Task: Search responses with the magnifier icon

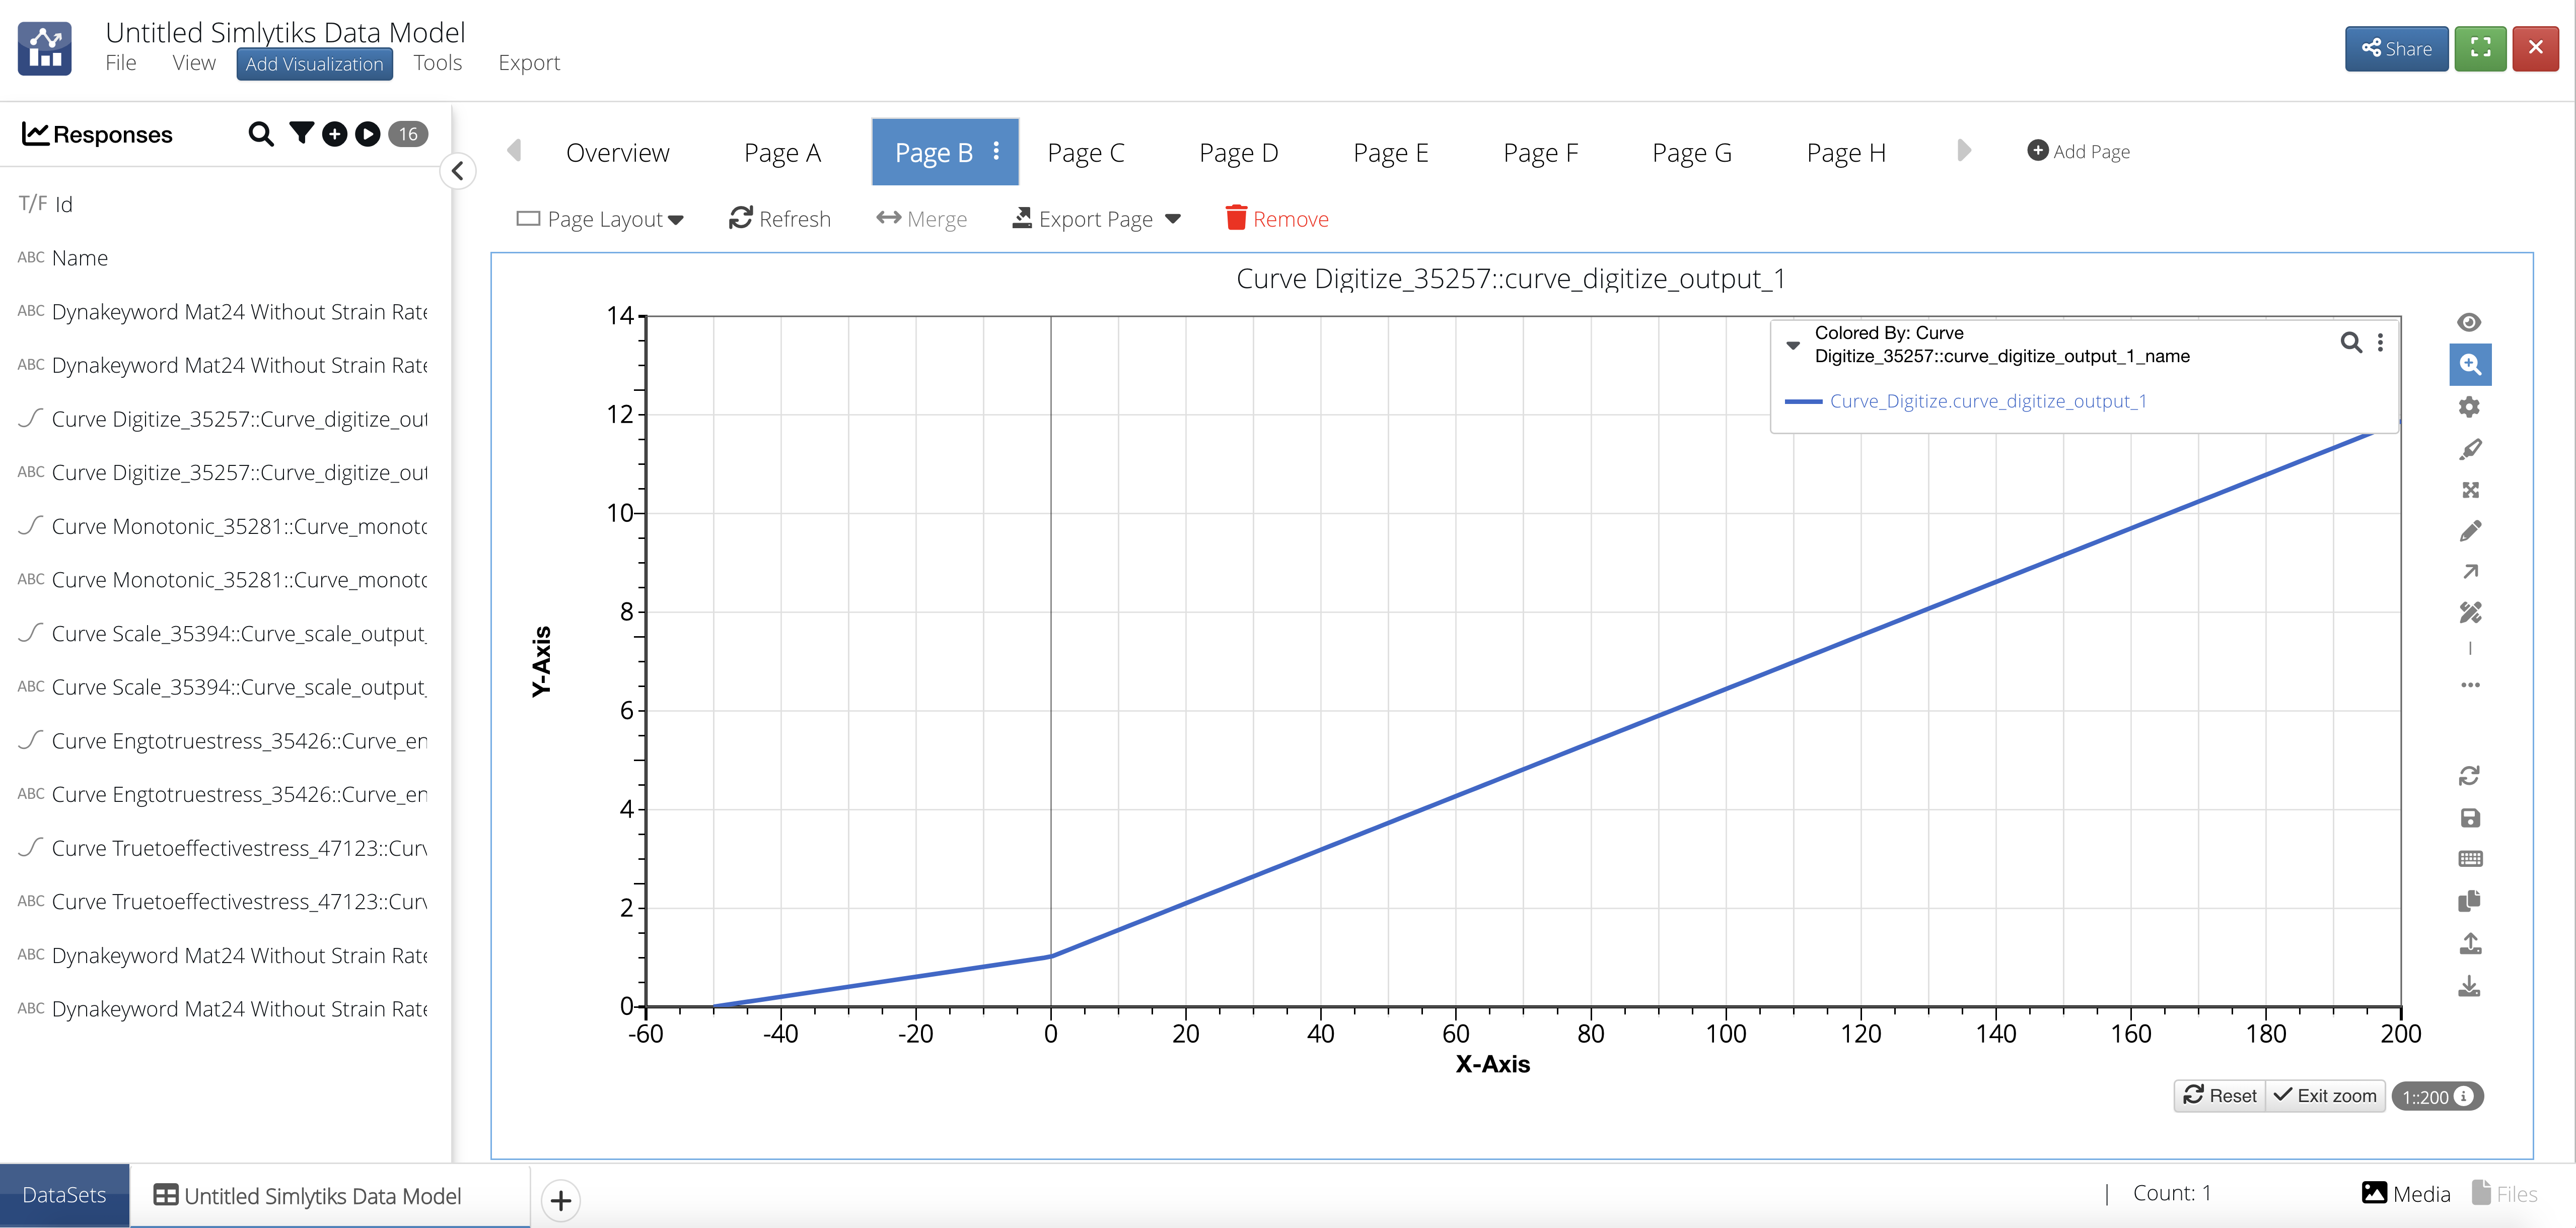Action: click(x=261, y=134)
